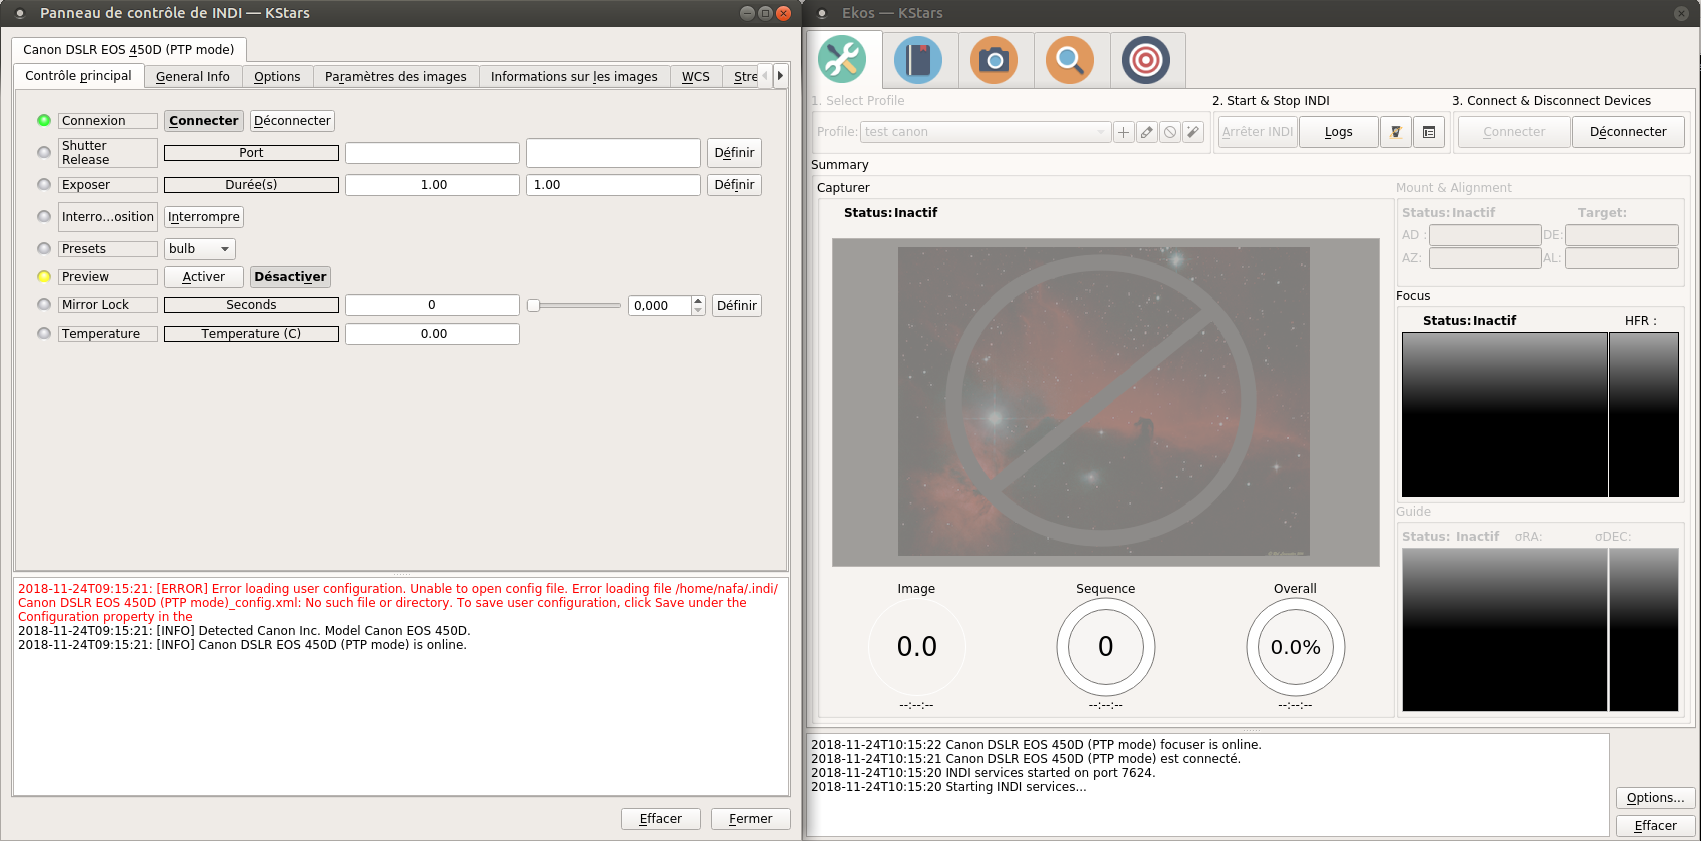Click the Capturer 'Status: Inactif' text
The image size is (1701, 841).
(891, 213)
